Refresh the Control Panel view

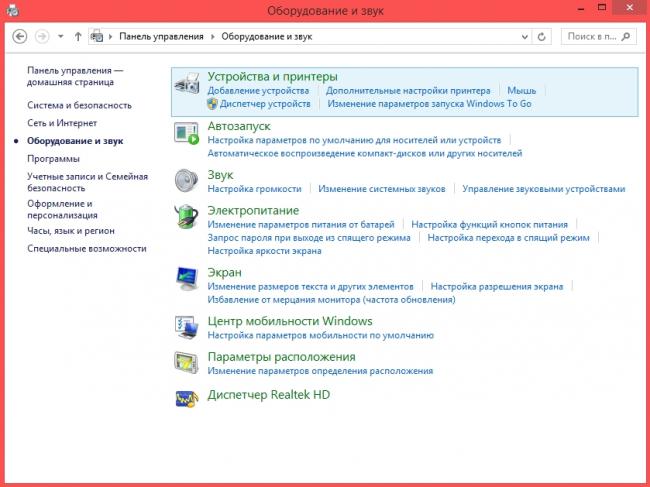(x=541, y=36)
